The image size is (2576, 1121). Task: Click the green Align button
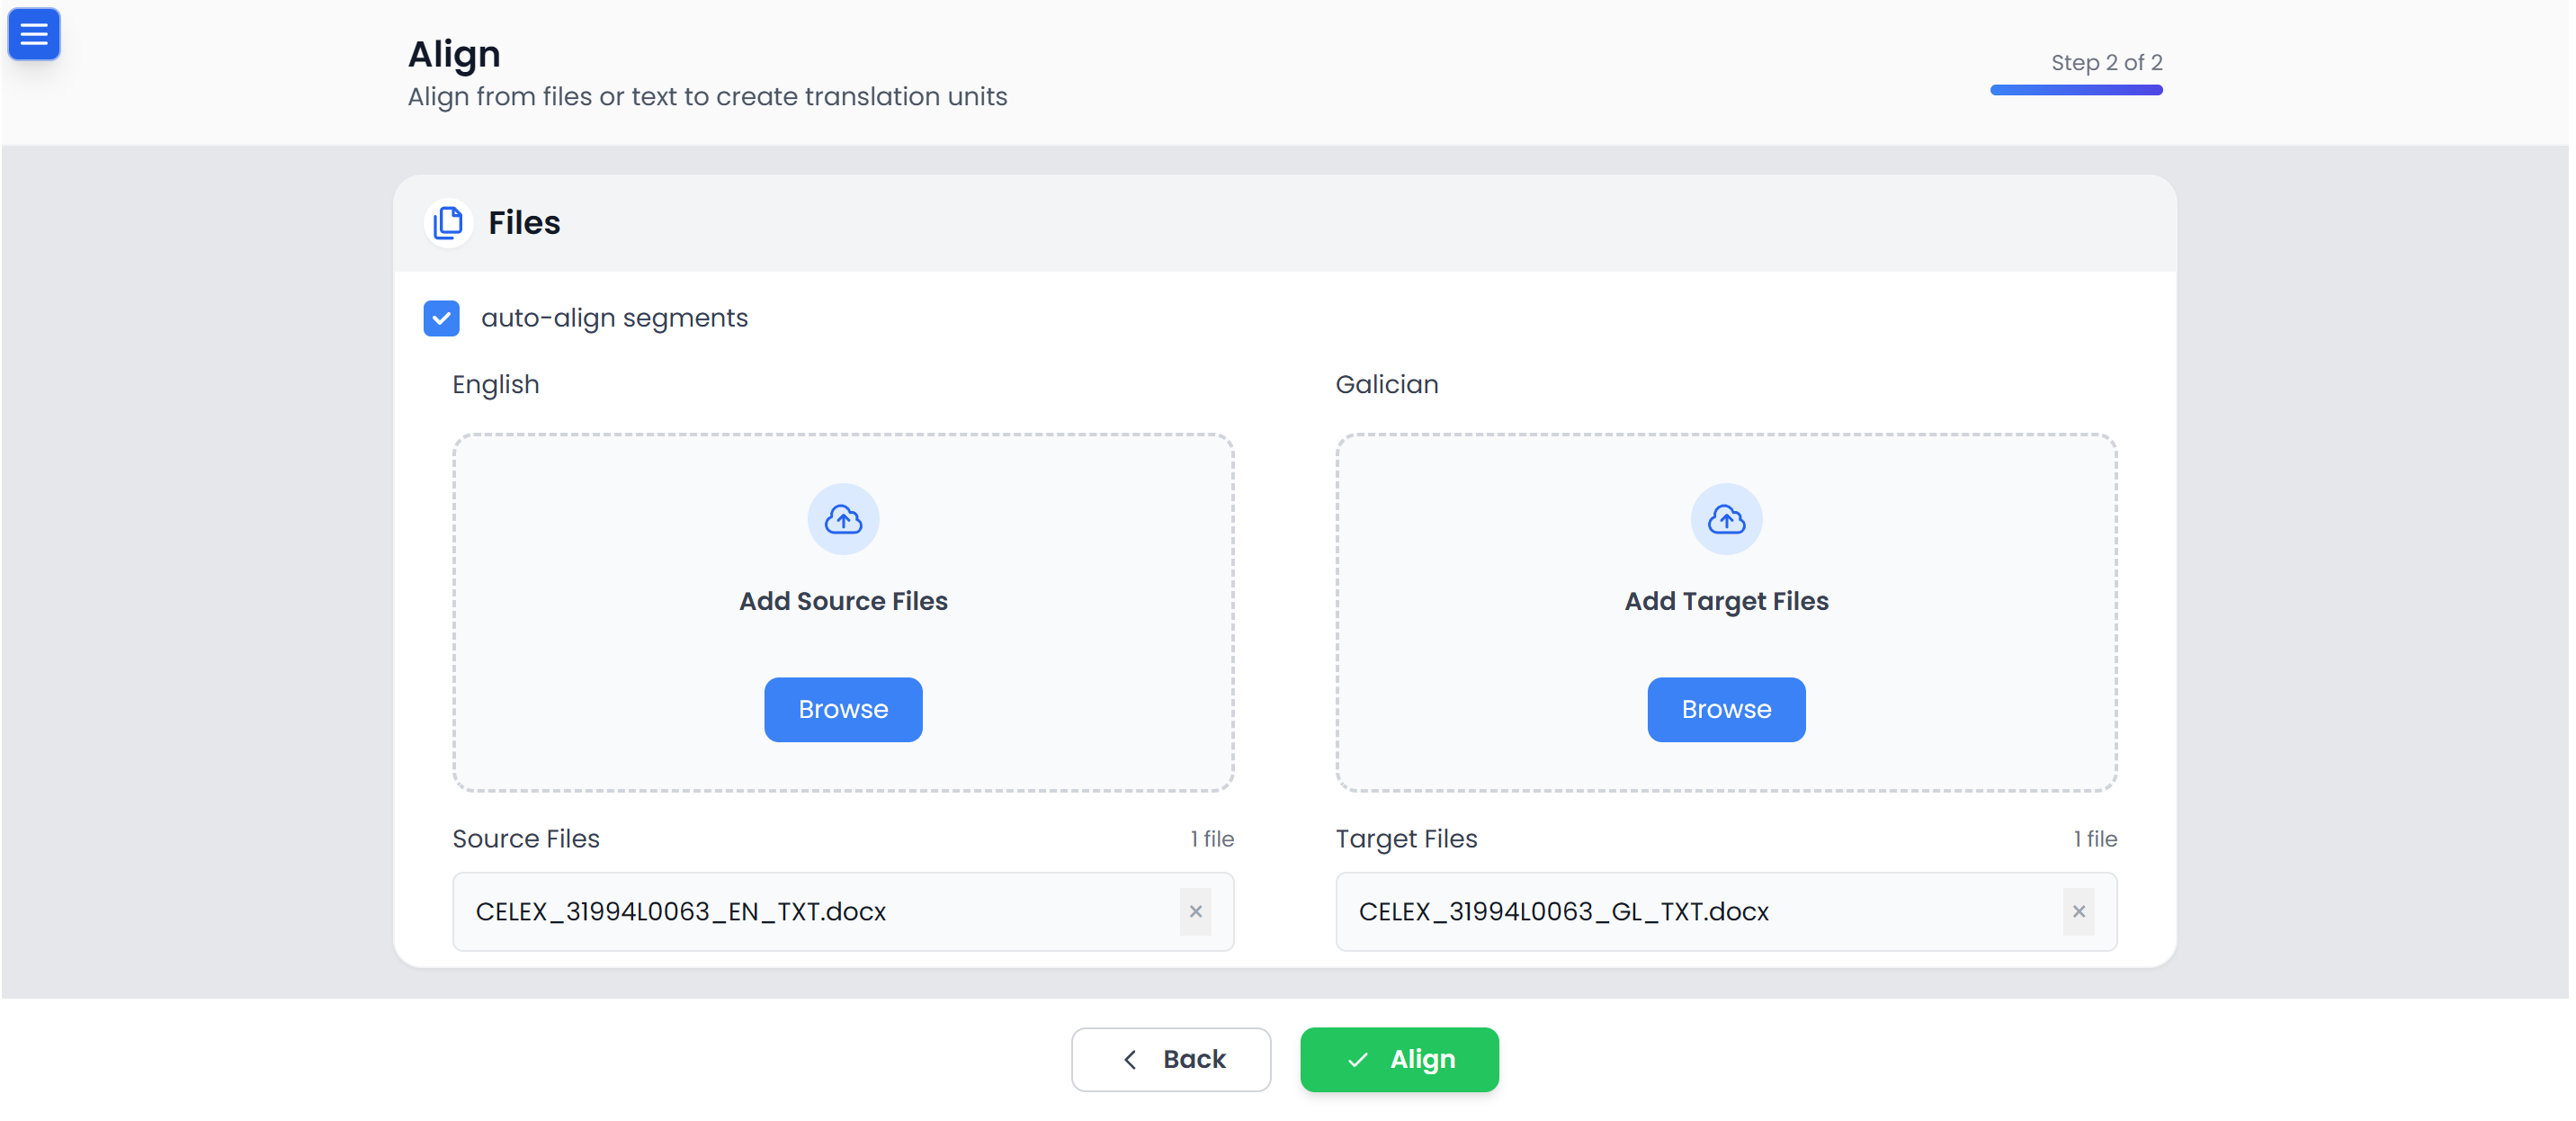click(x=1399, y=1059)
